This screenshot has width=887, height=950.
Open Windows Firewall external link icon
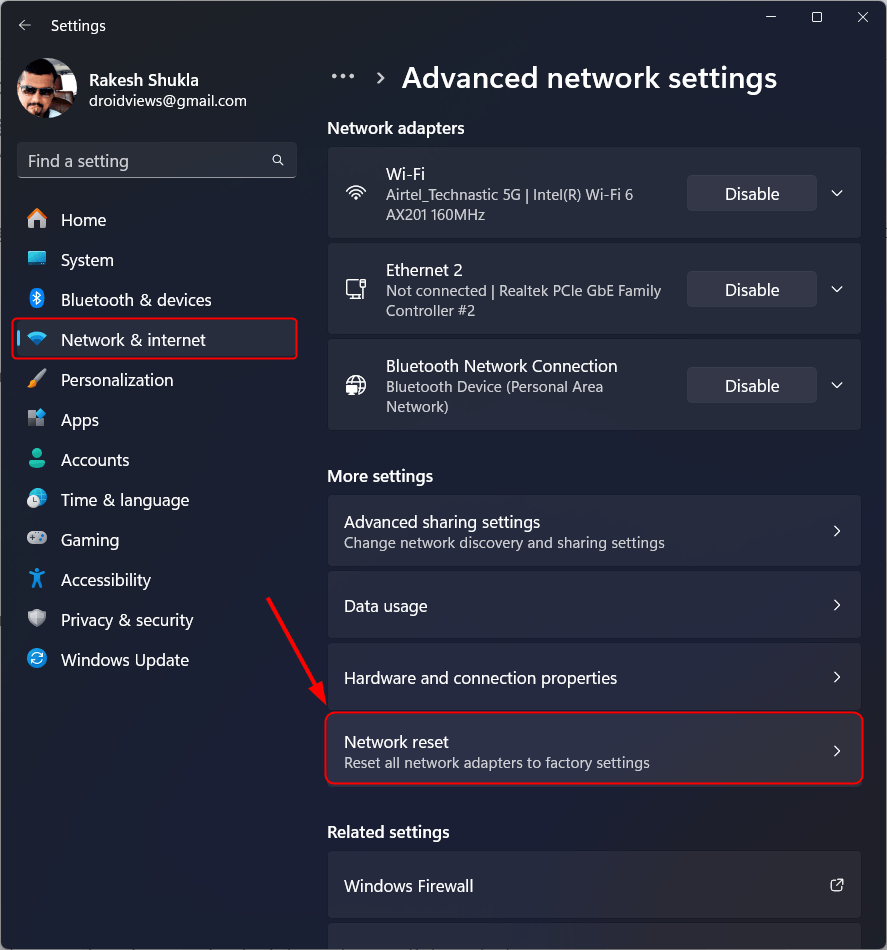(x=837, y=885)
